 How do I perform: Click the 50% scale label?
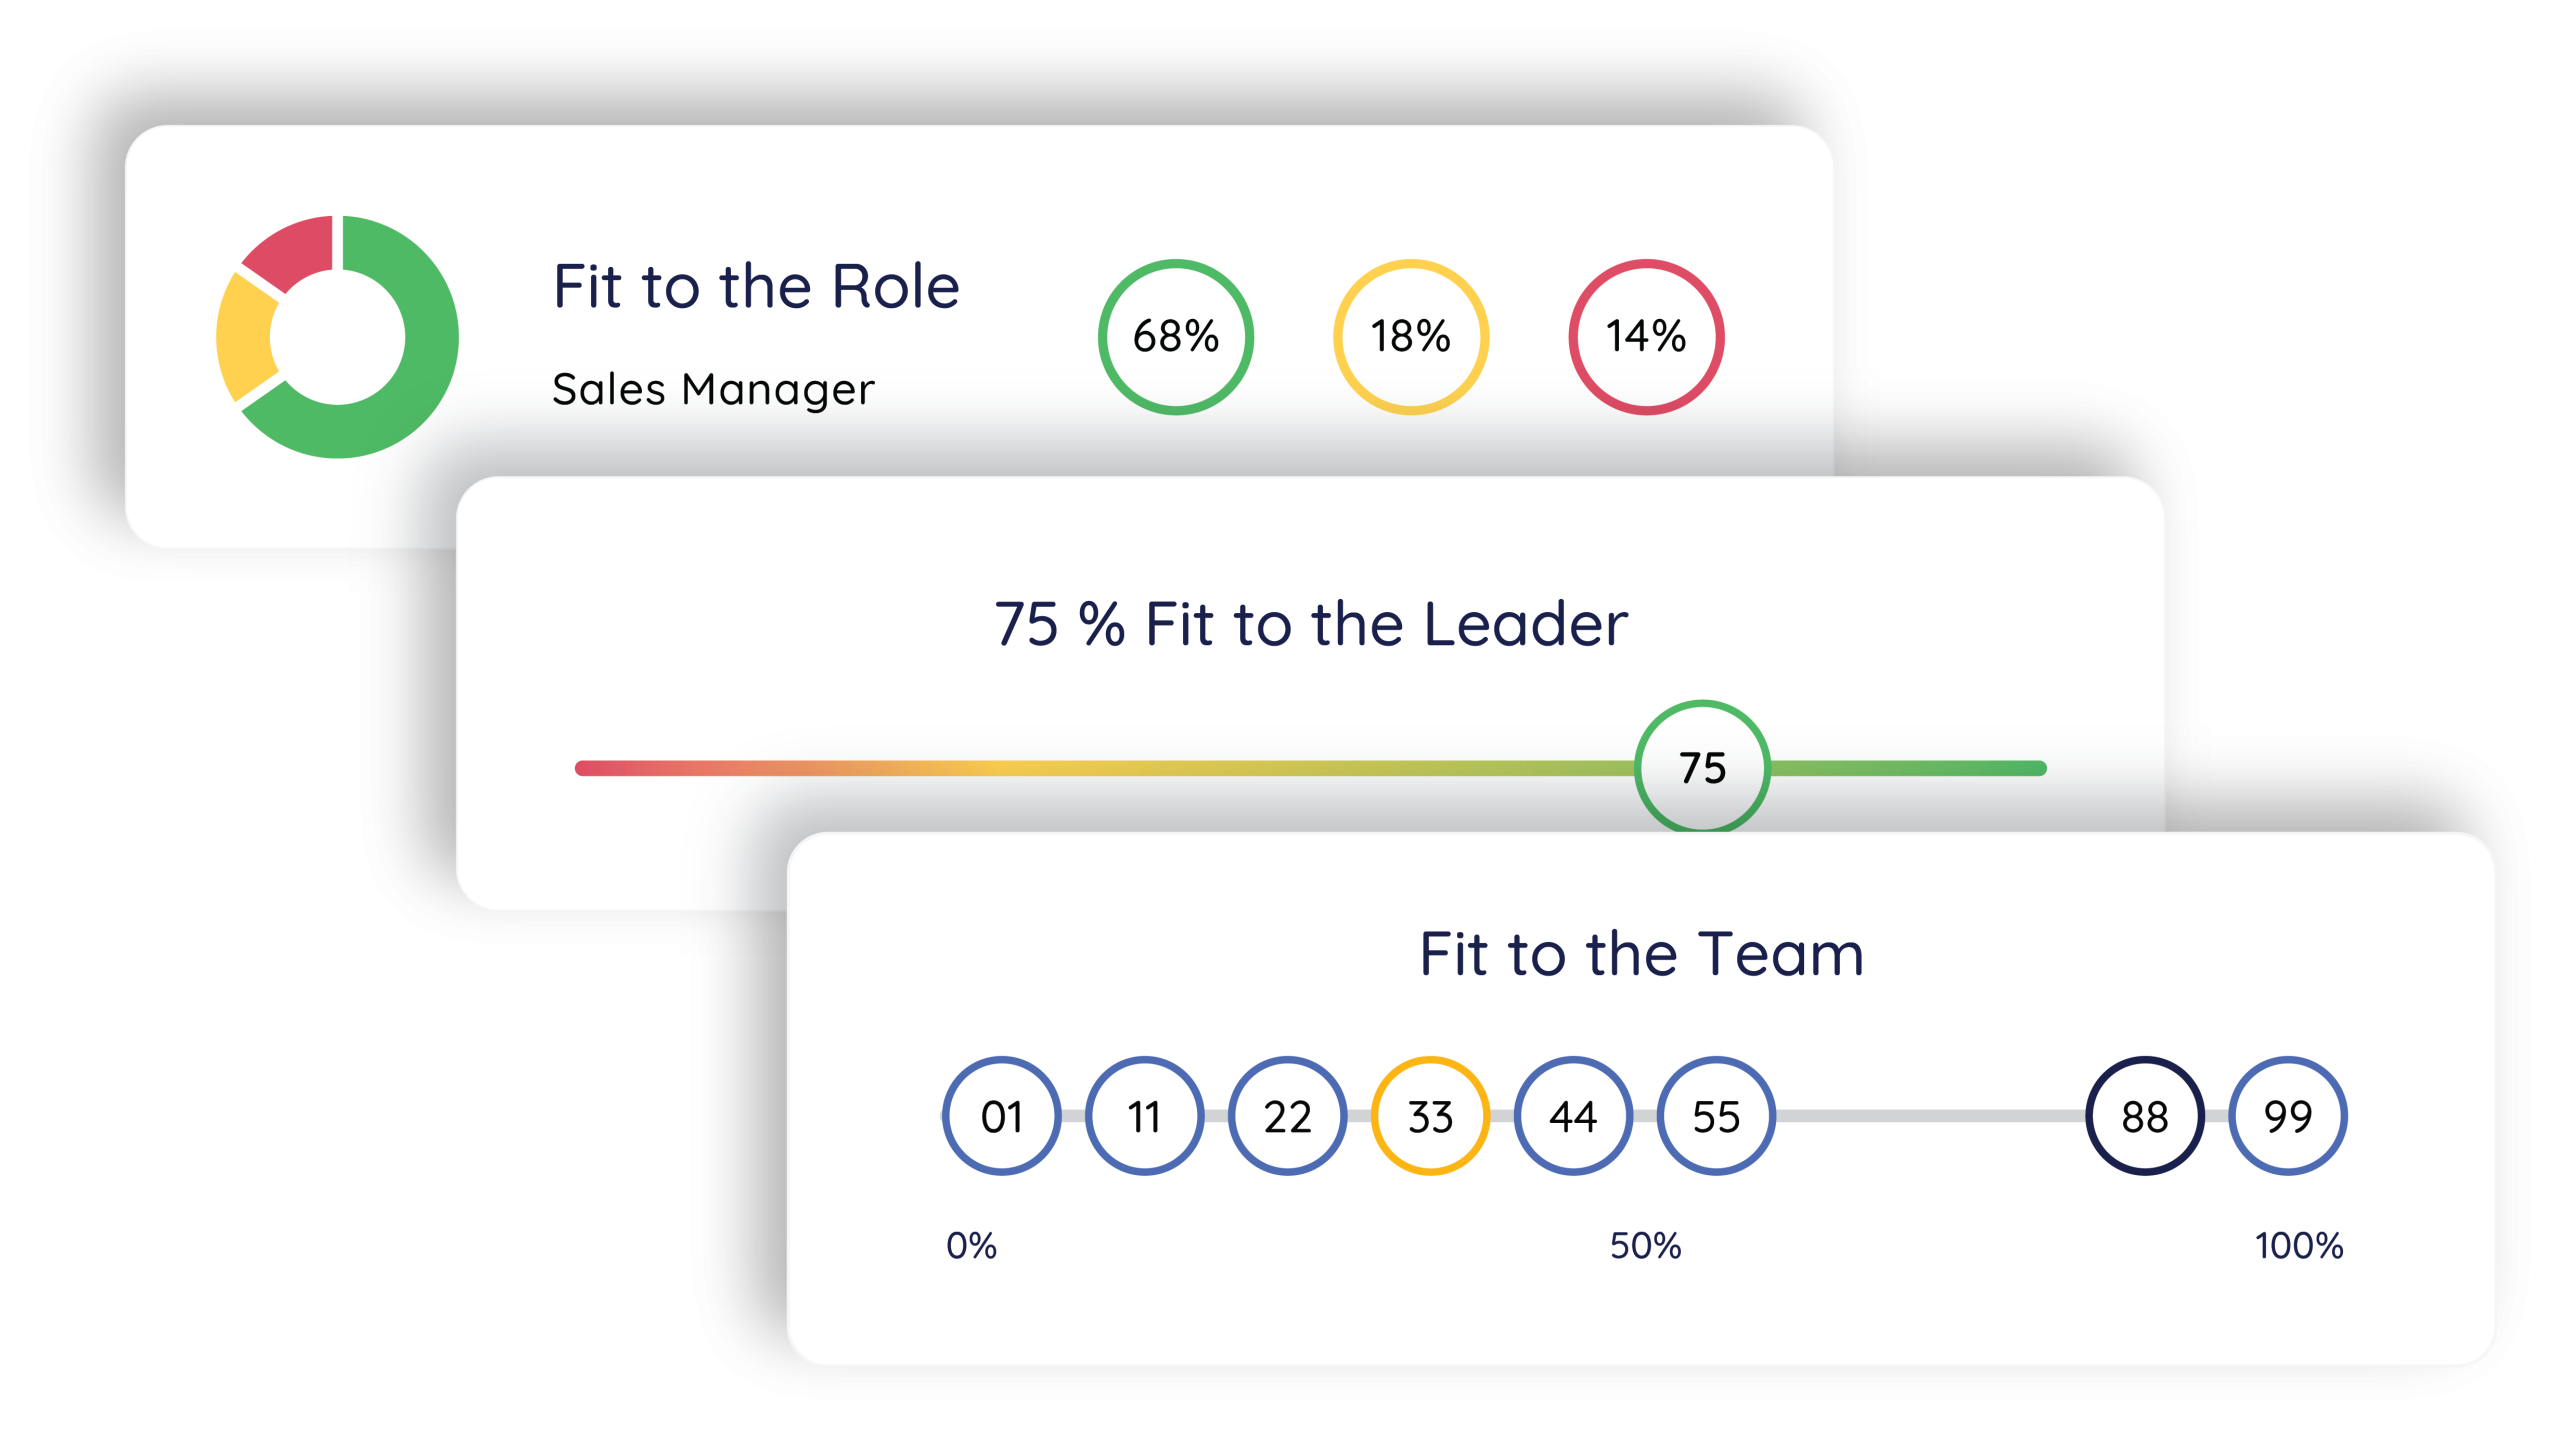tap(1645, 1246)
